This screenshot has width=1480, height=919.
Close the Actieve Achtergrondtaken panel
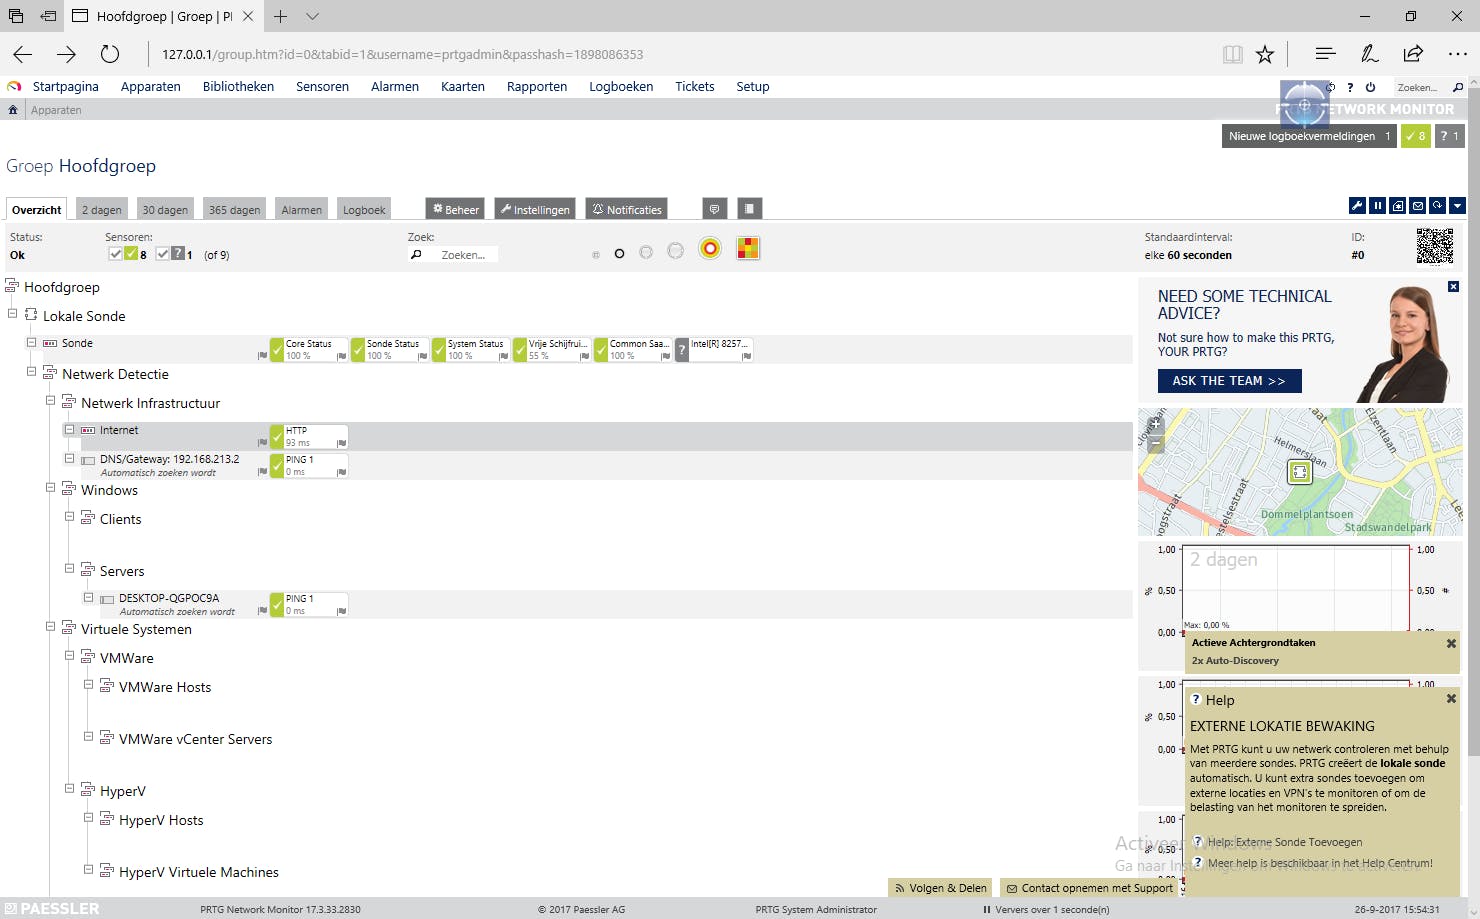tap(1451, 644)
